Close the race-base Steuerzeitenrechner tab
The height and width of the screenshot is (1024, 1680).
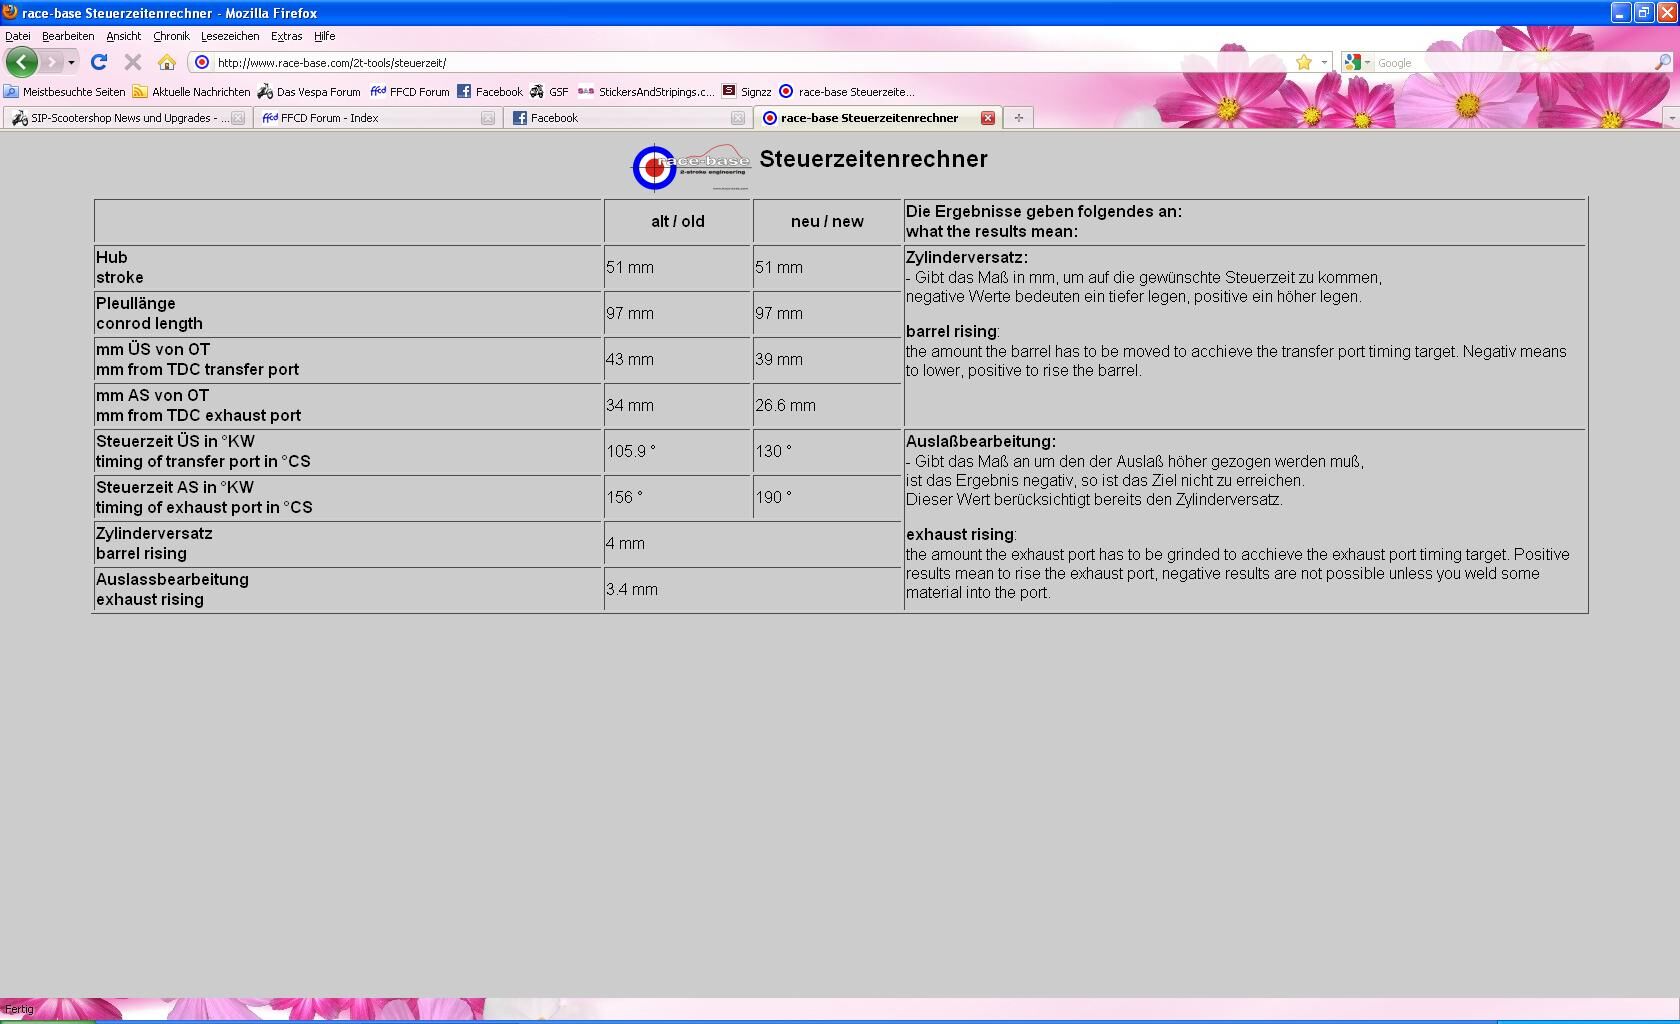988,118
